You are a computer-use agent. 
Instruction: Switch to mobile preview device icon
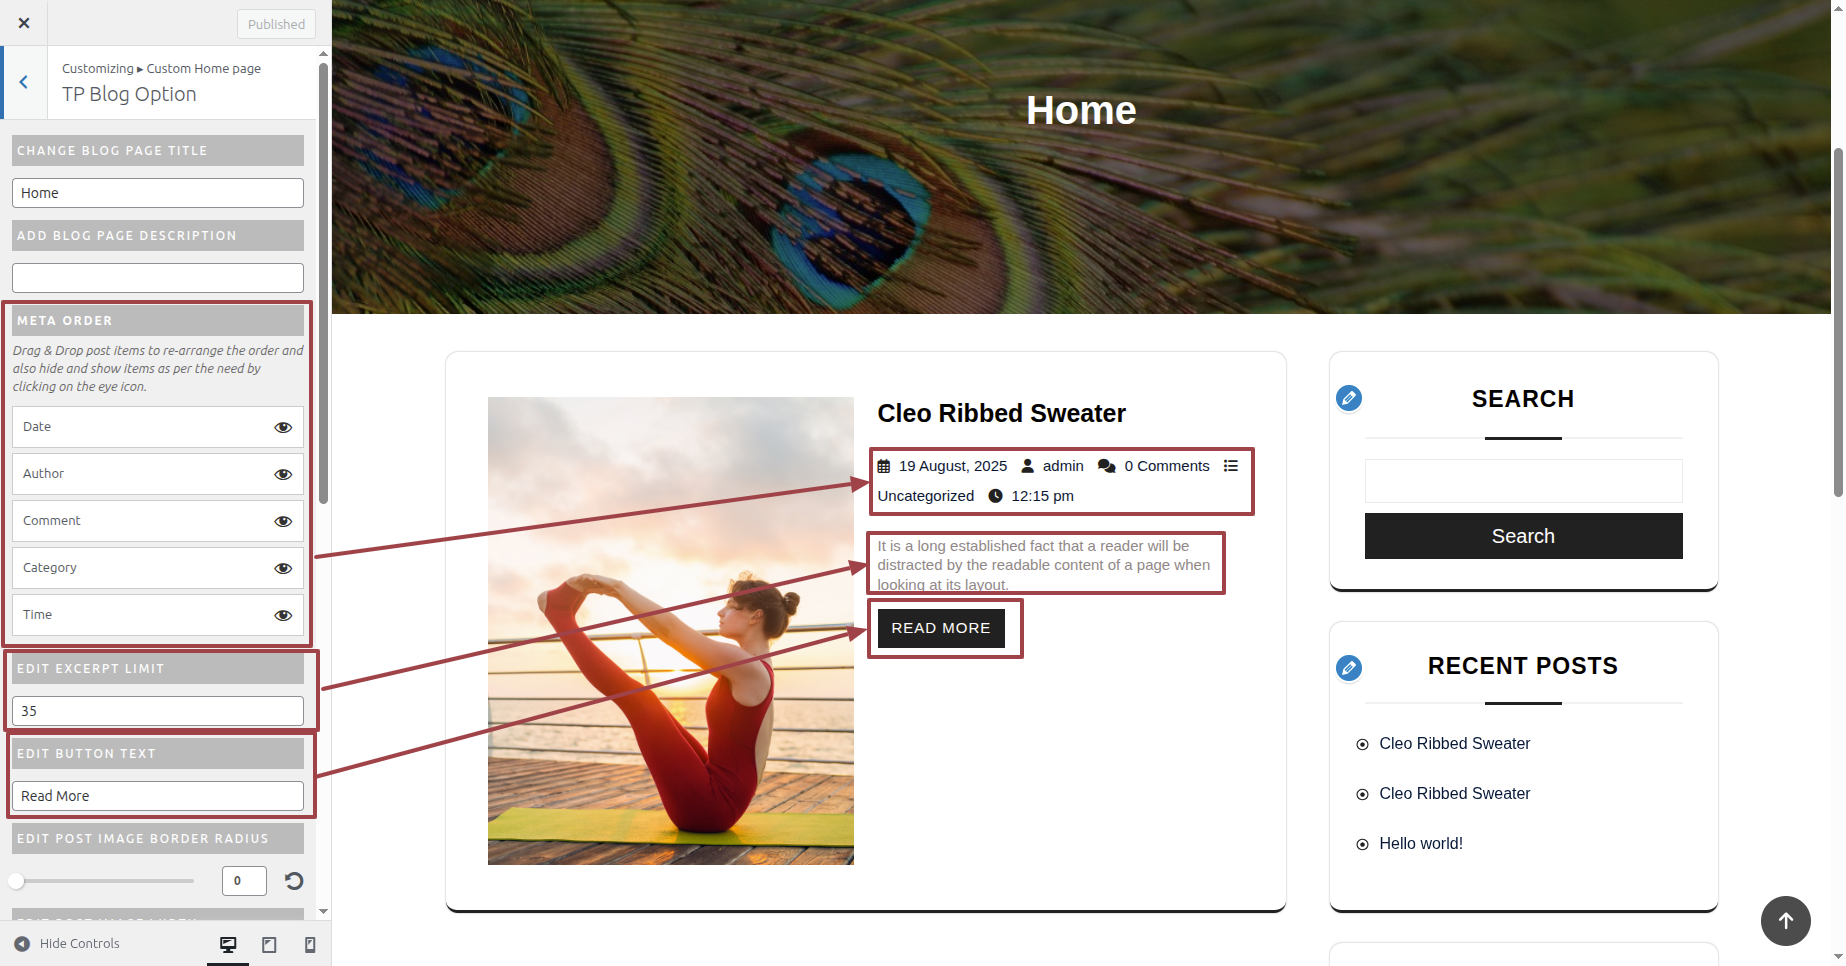coord(310,945)
